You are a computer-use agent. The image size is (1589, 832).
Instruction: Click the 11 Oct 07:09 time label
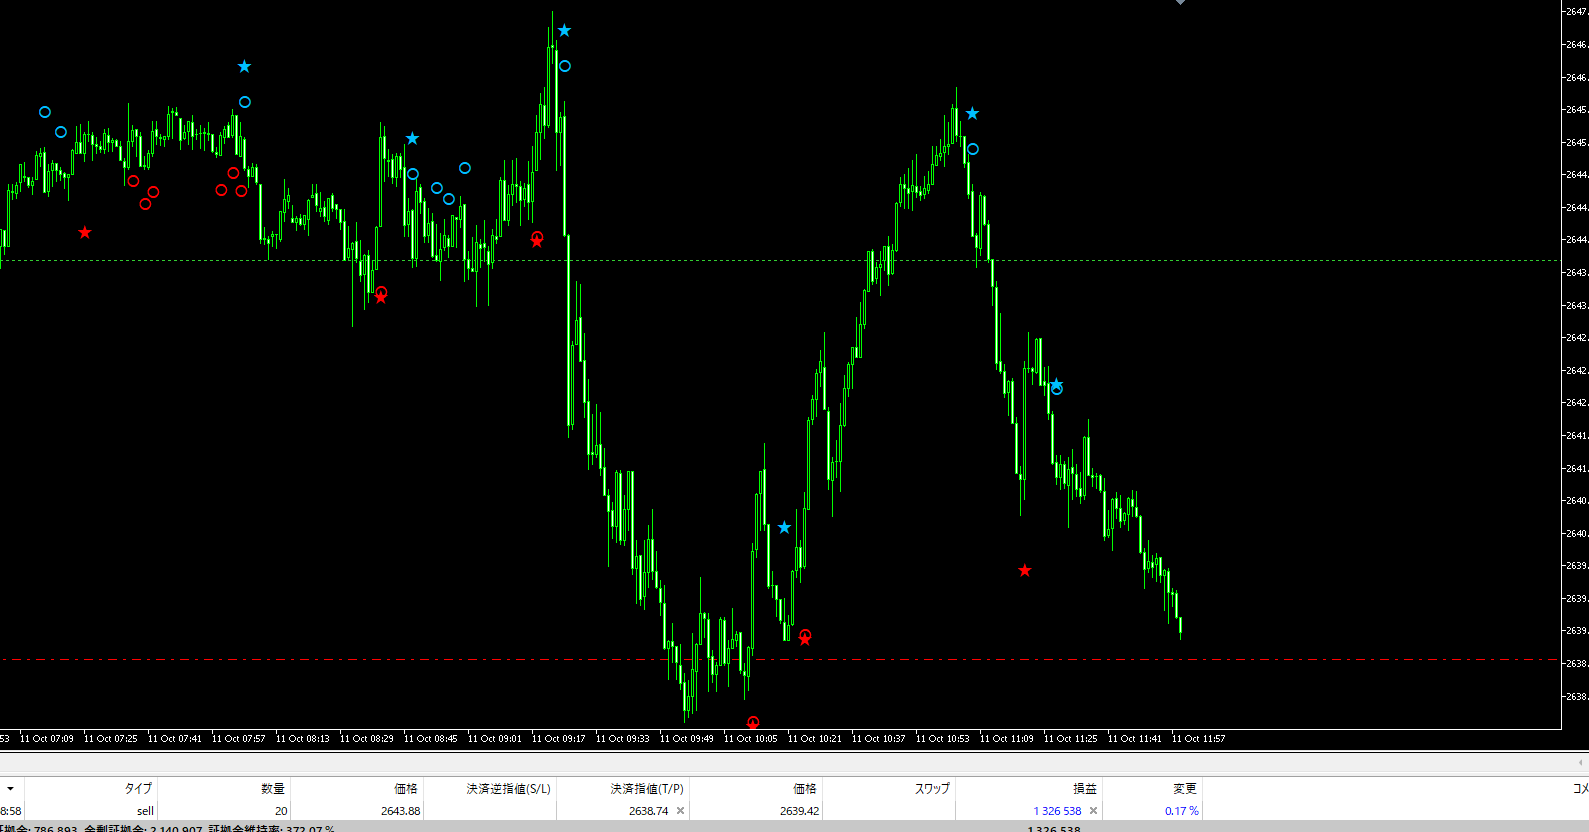[x=47, y=739]
